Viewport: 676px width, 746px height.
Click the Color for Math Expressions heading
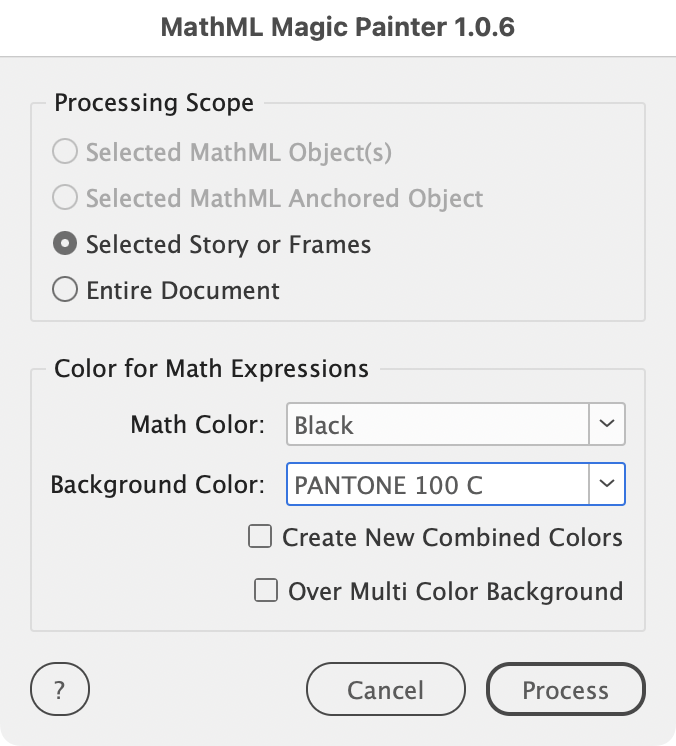click(x=211, y=369)
